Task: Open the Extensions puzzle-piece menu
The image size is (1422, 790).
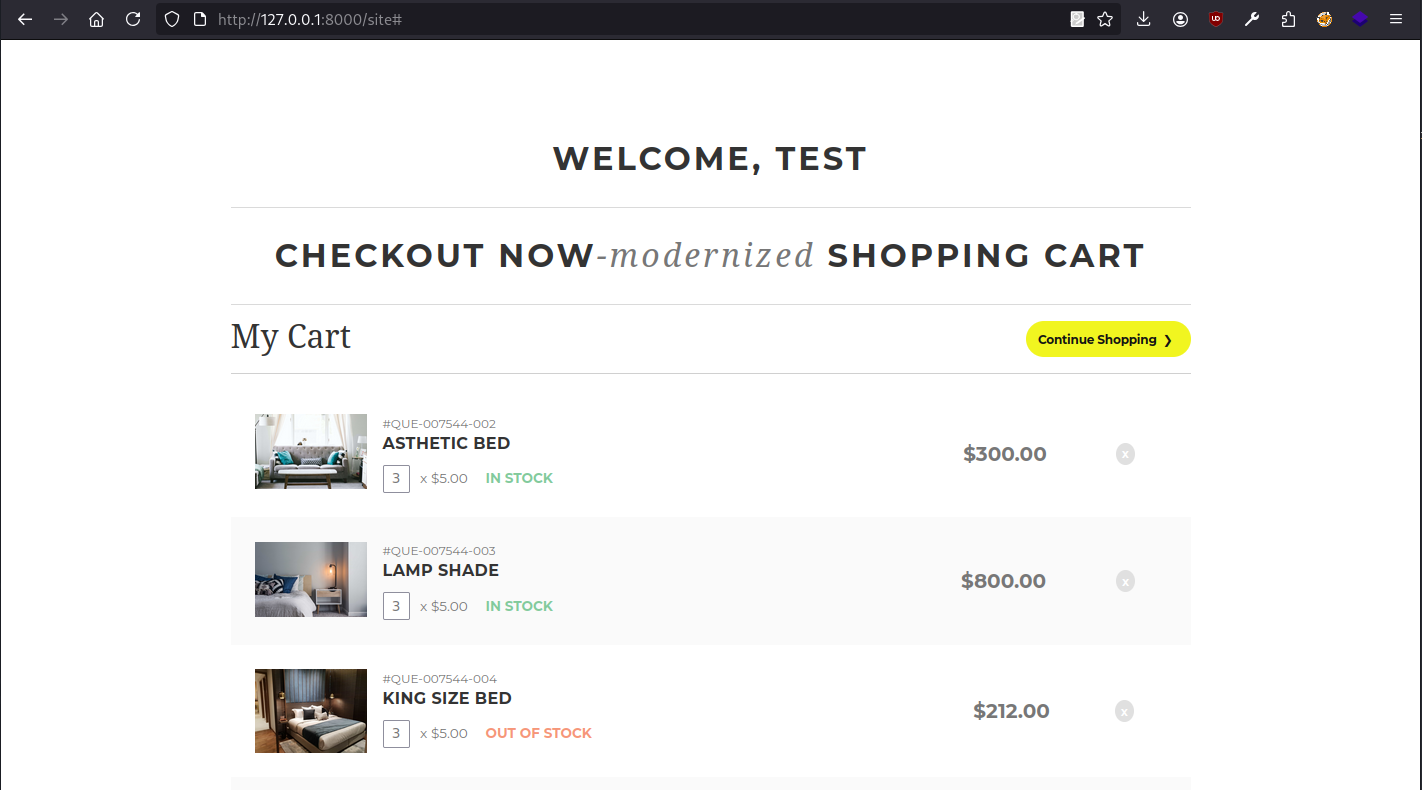Action: 1288,19
